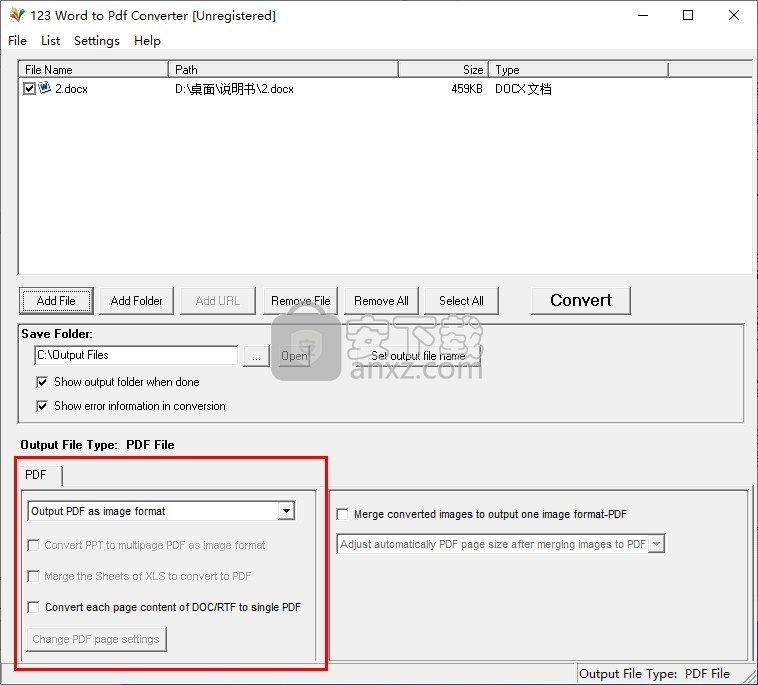This screenshot has width=758, height=685.
Task: Open the List menu
Action: pyautogui.click(x=50, y=41)
